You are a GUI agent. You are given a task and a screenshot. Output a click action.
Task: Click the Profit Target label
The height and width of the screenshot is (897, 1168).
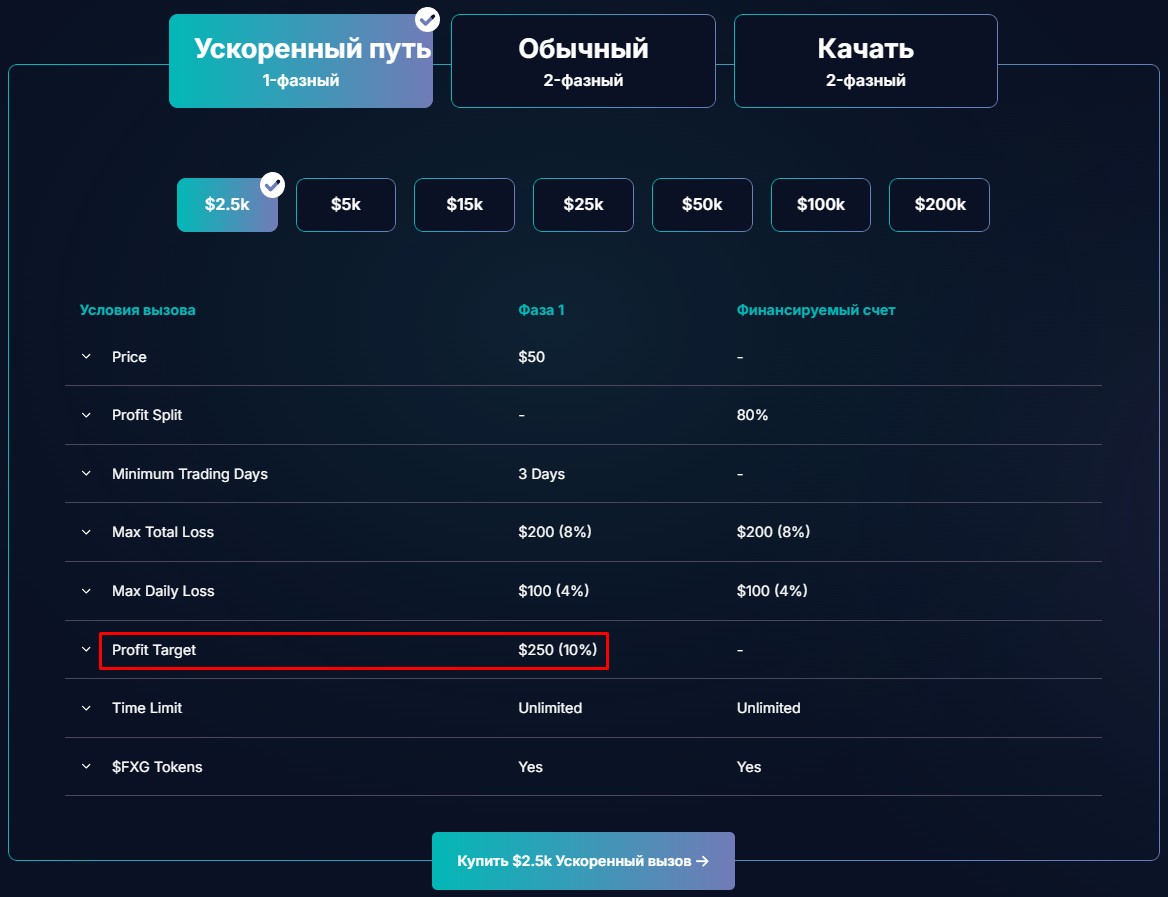coord(153,650)
